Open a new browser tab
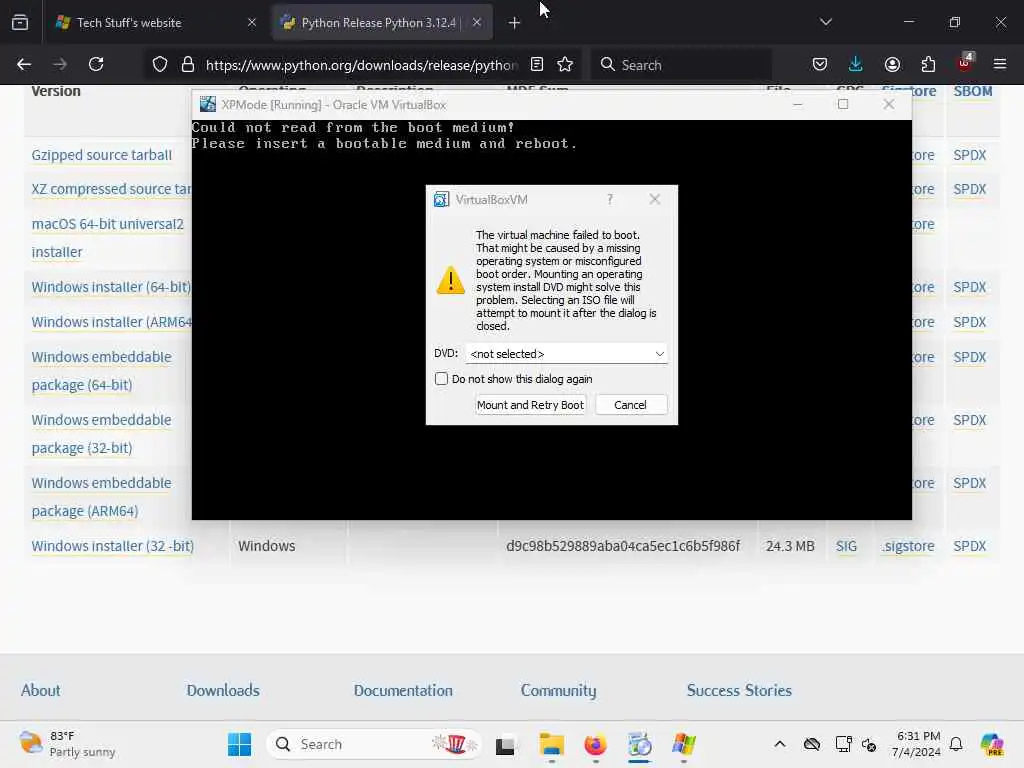The height and width of the screenshot is (768, 1024). [x=514, y=23]
